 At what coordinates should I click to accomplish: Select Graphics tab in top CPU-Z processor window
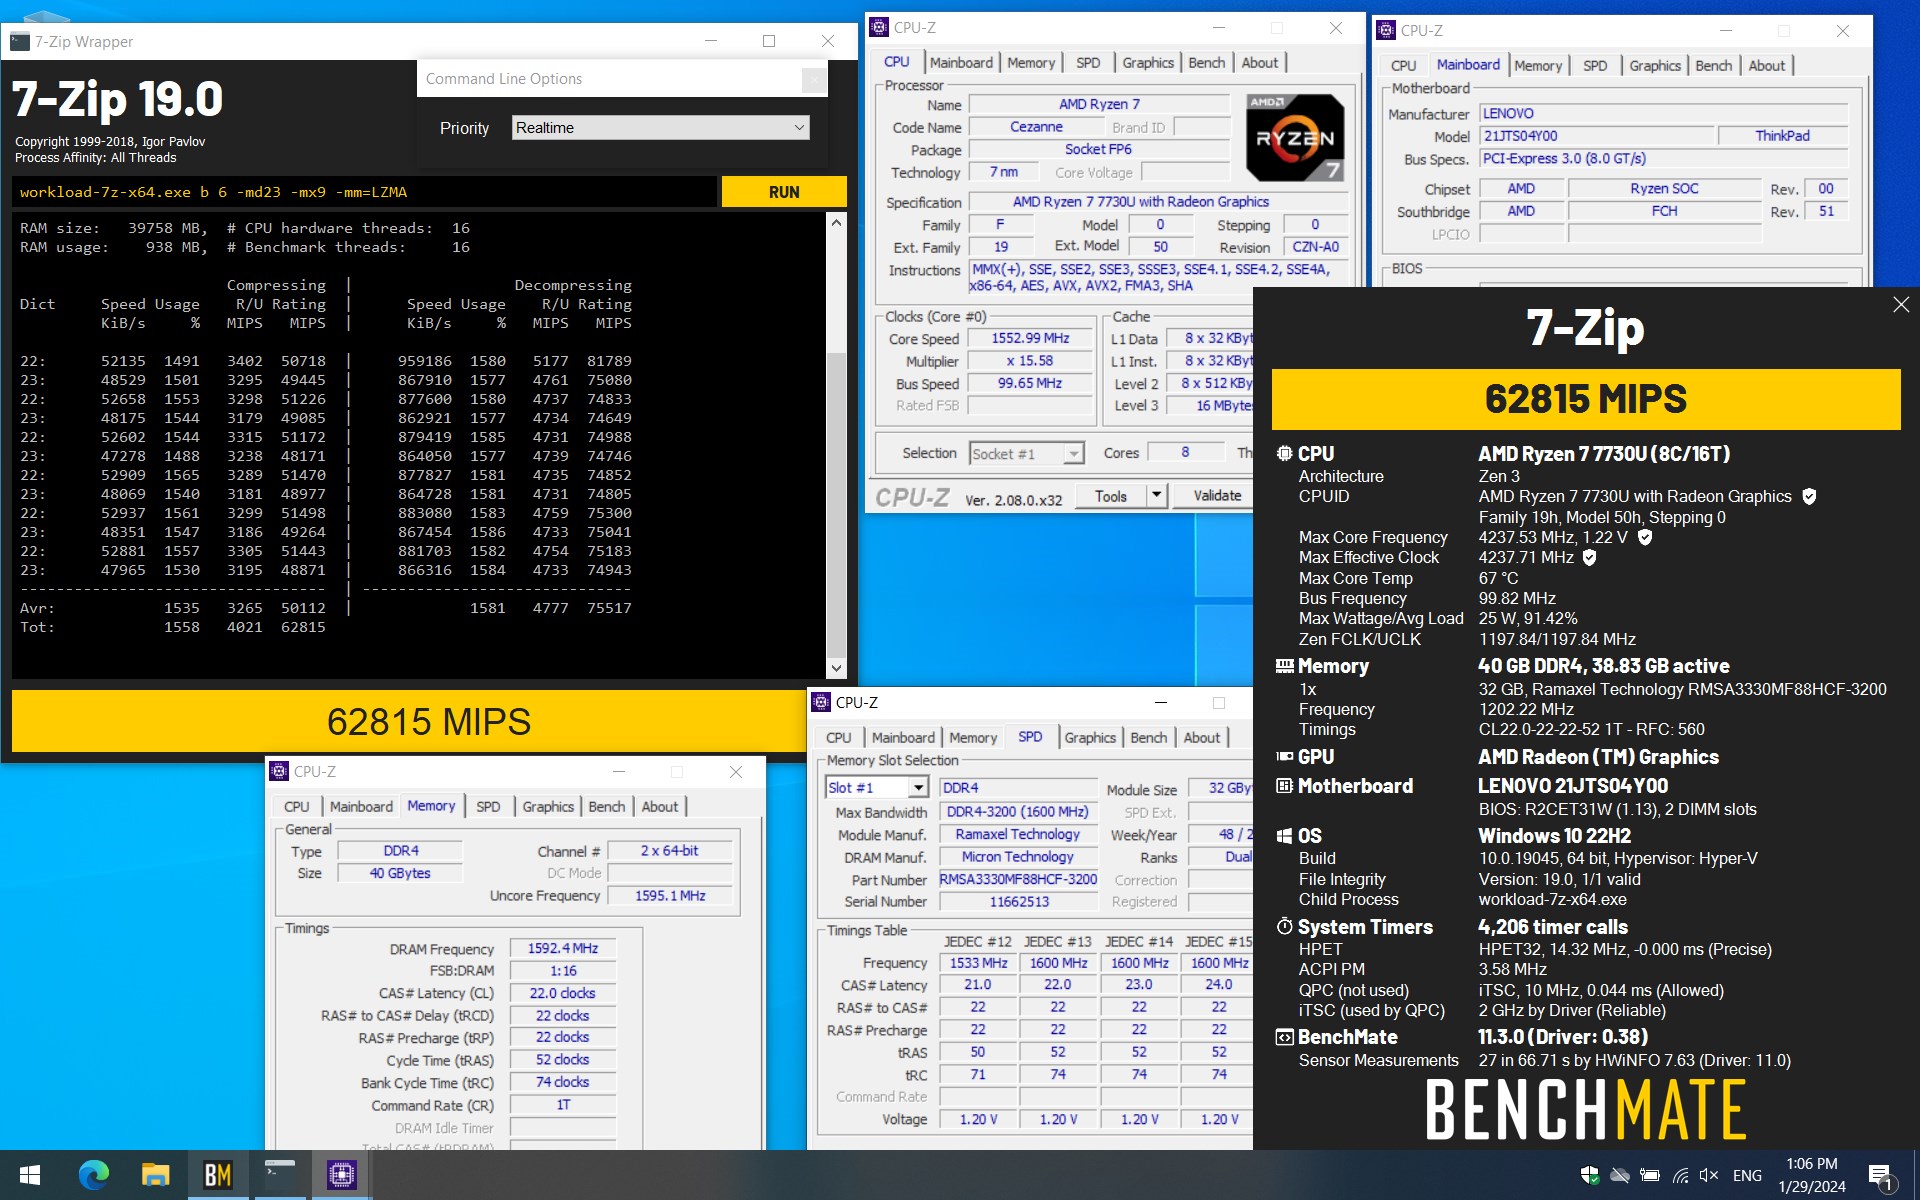[1147, 62]
